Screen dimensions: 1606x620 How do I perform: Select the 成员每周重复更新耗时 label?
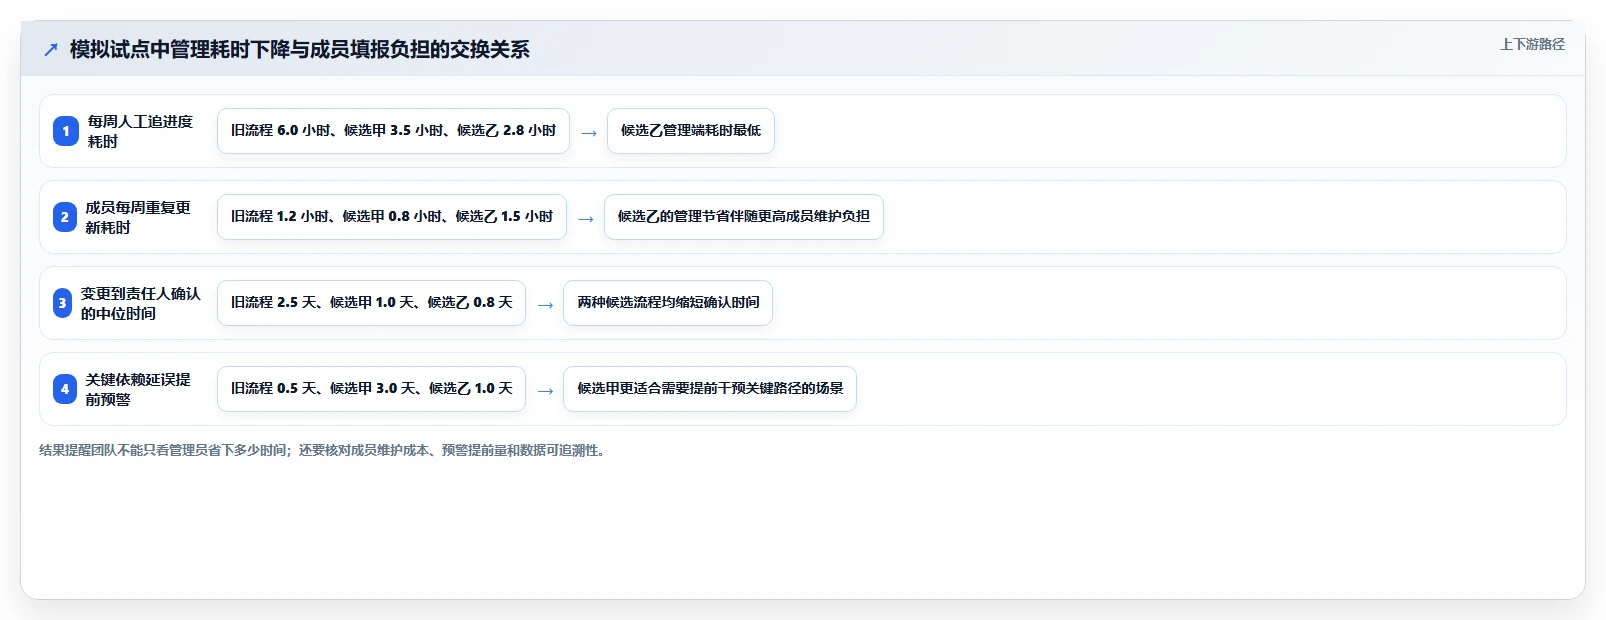pyautogui.click(x=138, y=217)
